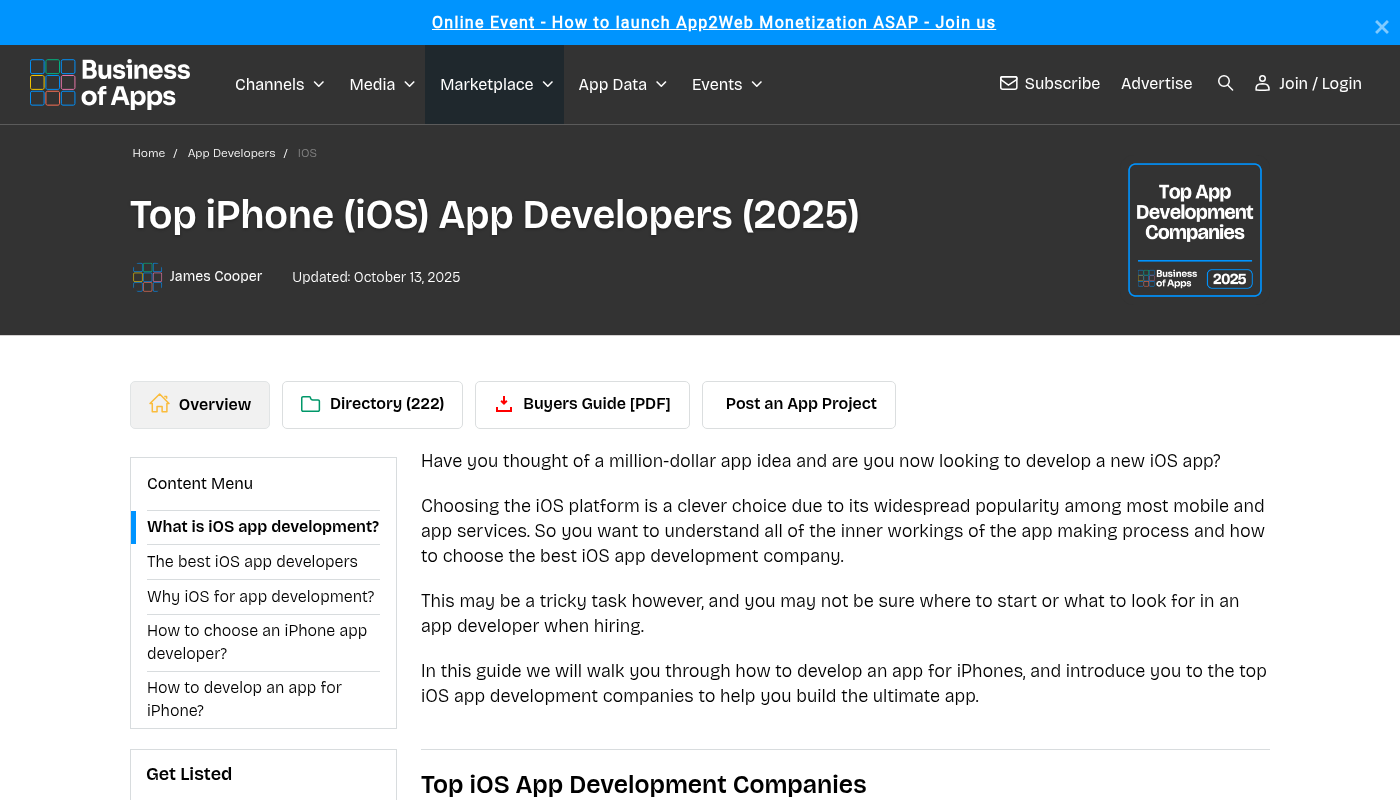Go to App Developers breadcrumb
The height and width of the screenshot is (800, 1400).
point(231,153)
